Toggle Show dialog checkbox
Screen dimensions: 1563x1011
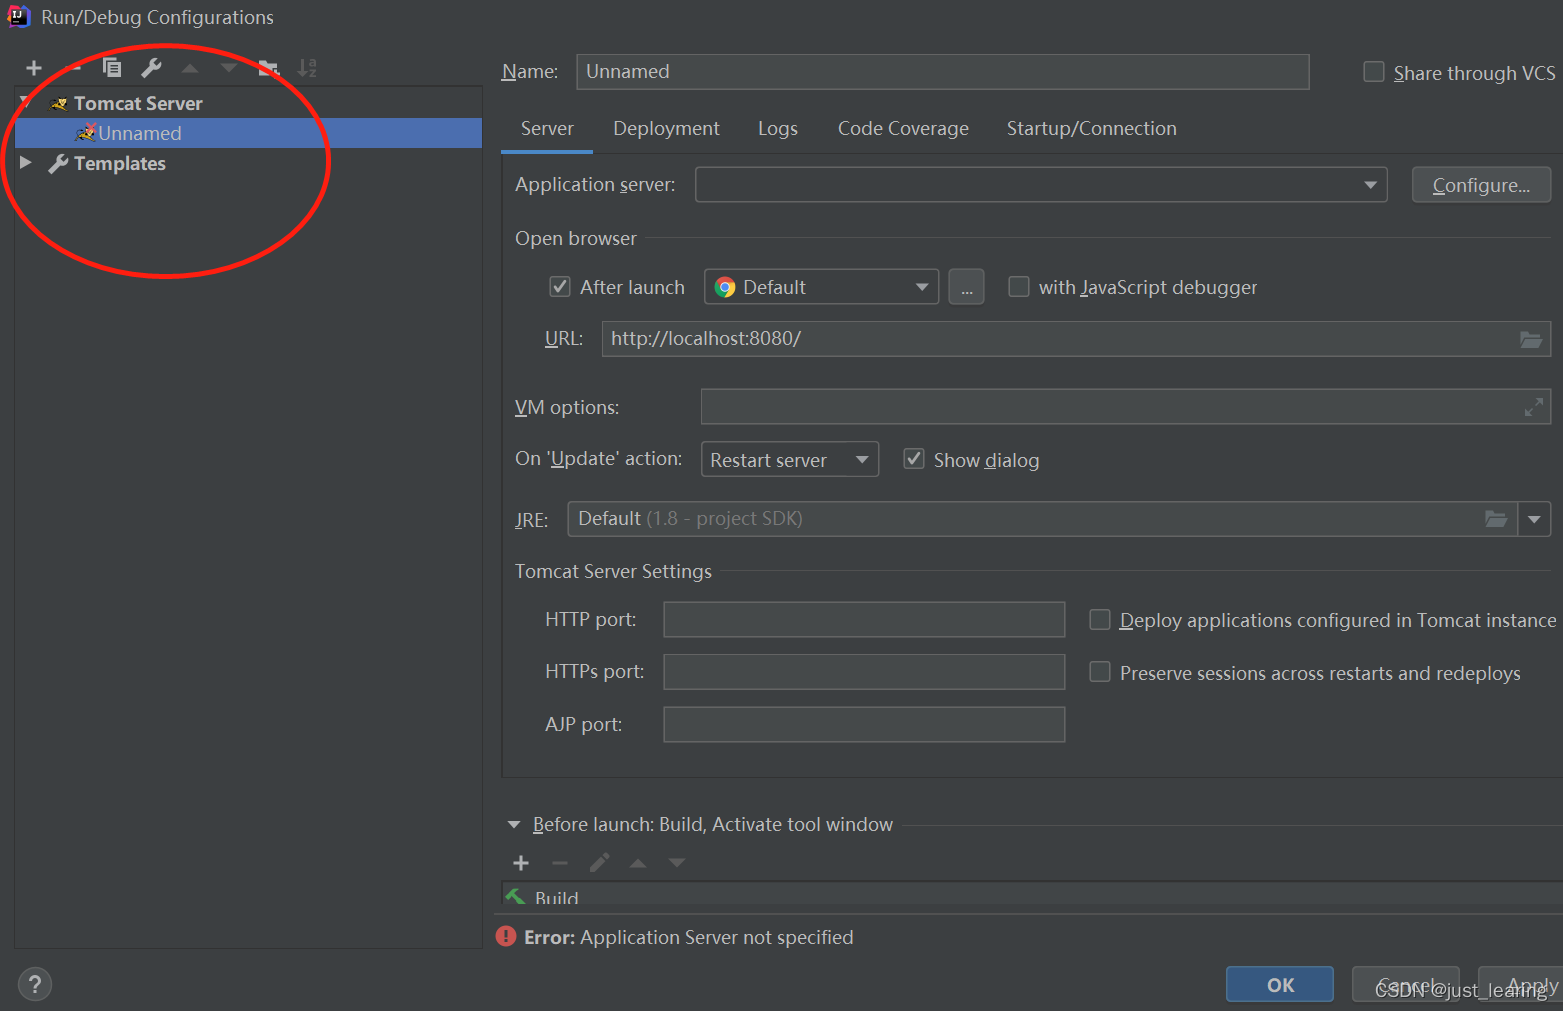(913, 459)
